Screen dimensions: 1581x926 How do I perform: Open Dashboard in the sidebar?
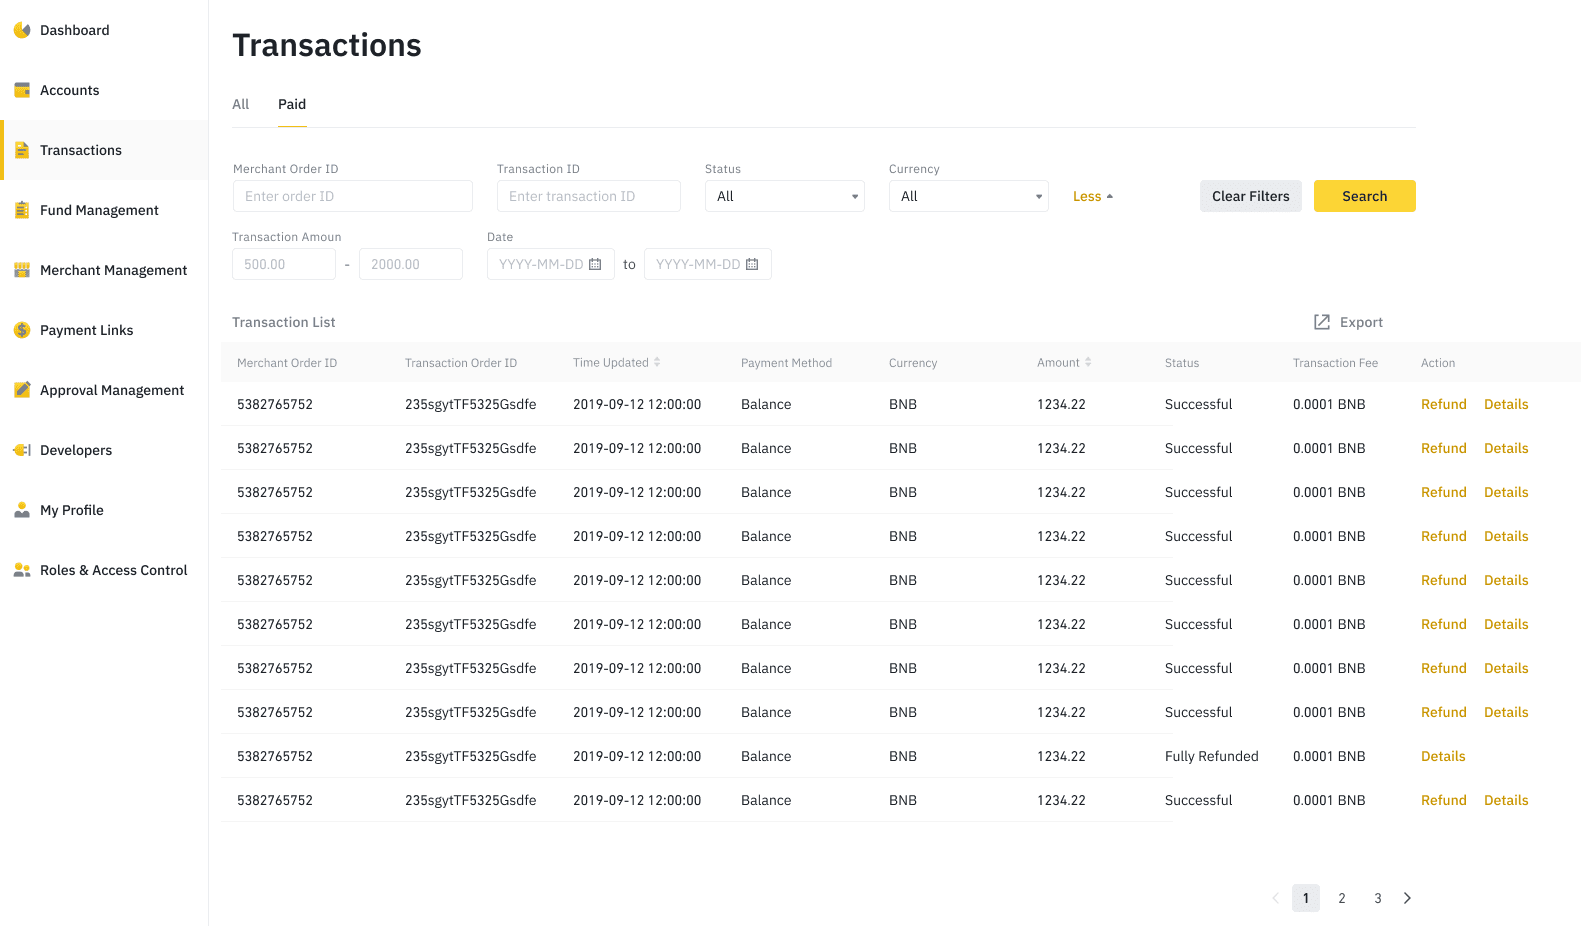coord(104,30)
